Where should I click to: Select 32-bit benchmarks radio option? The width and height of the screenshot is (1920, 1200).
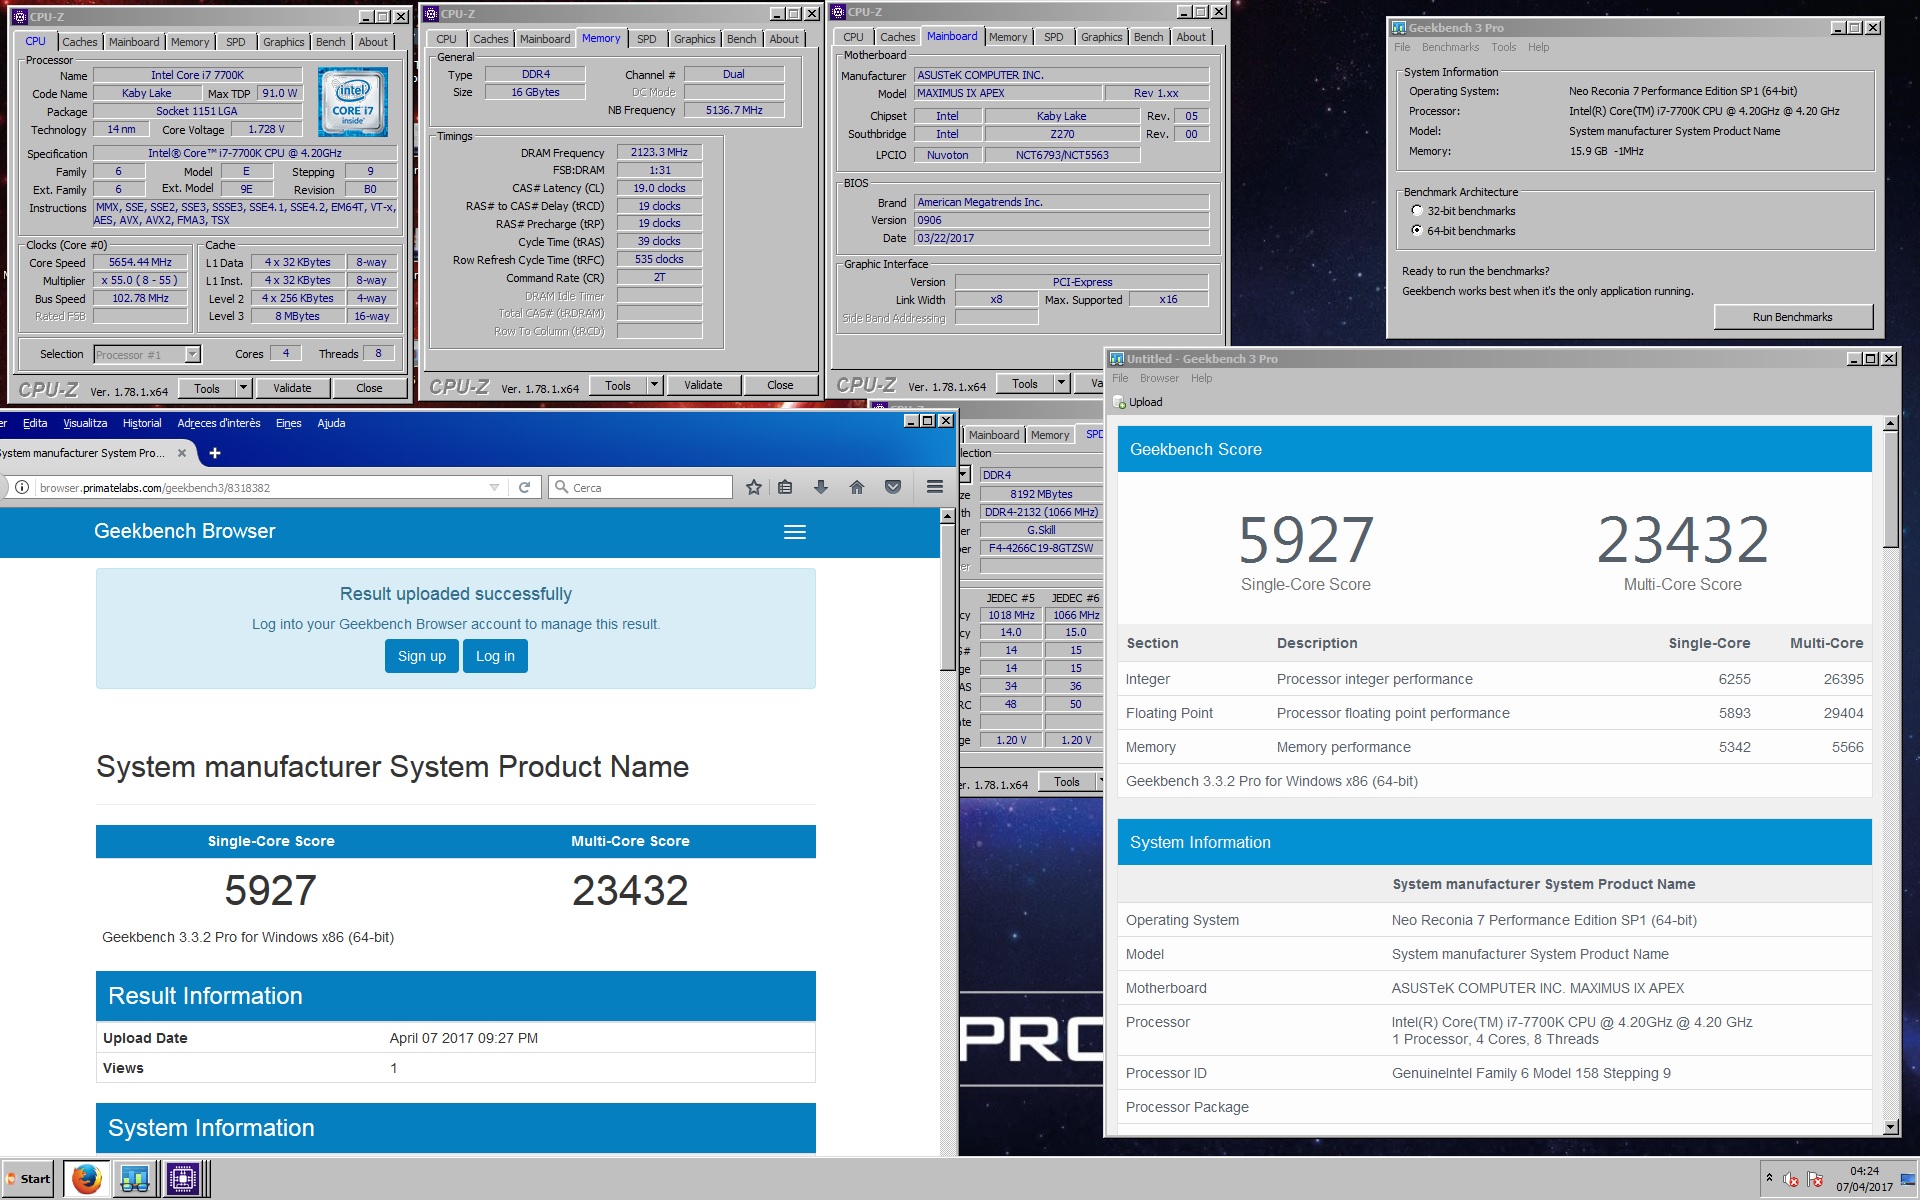1416,210
